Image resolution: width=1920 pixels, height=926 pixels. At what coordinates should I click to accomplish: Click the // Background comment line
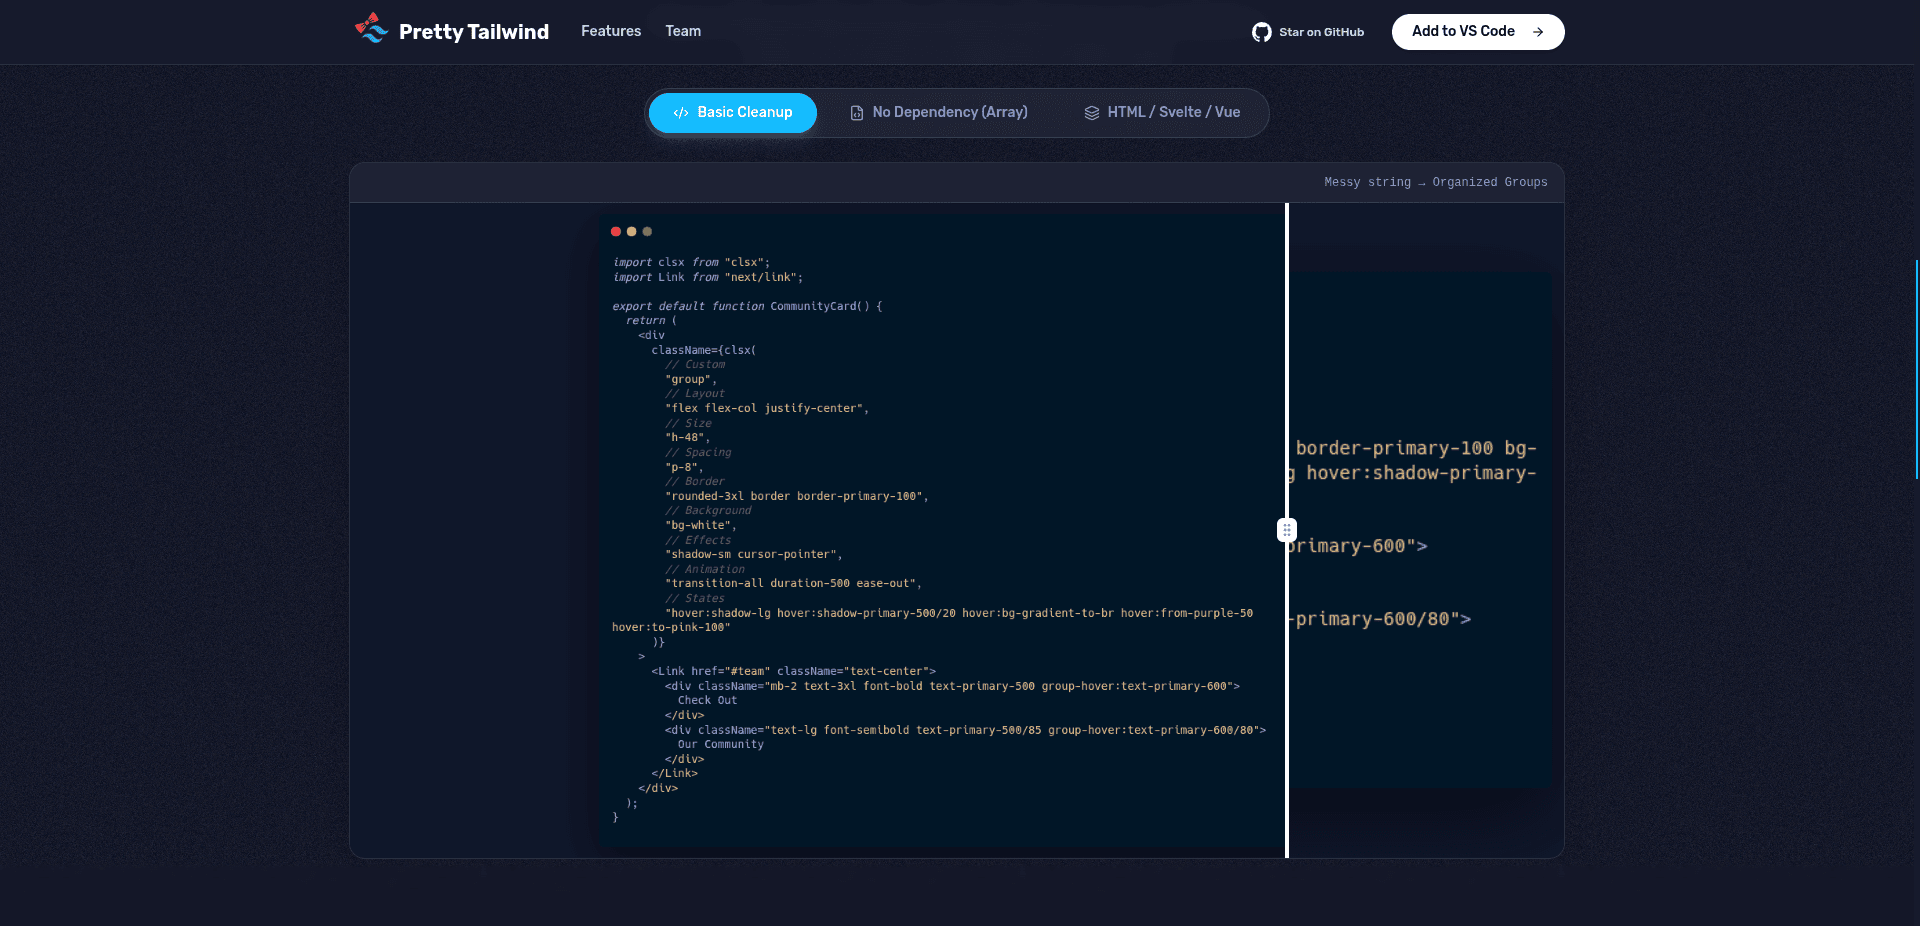click(708, 510)
